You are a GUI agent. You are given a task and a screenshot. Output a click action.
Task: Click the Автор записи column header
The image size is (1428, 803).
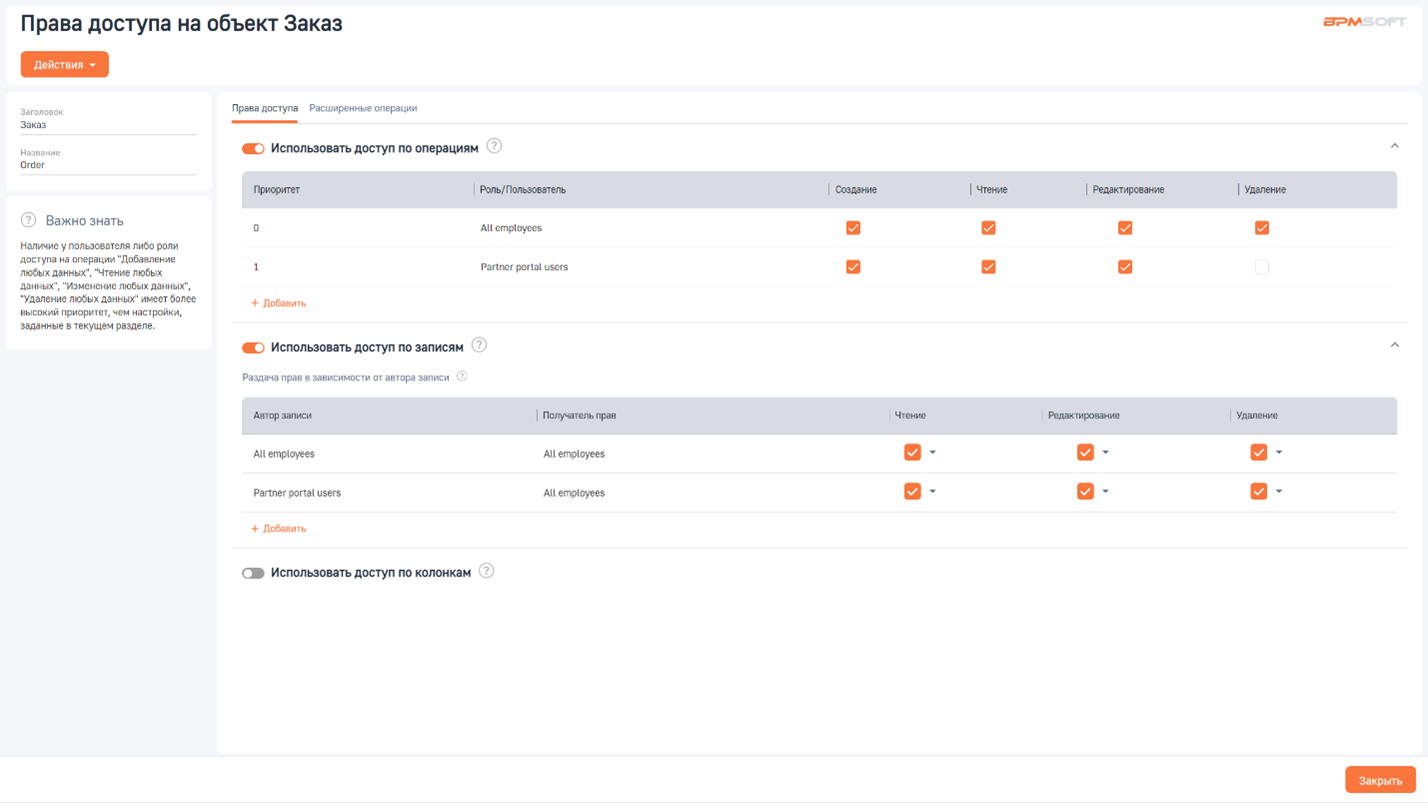tap(282, 415)
